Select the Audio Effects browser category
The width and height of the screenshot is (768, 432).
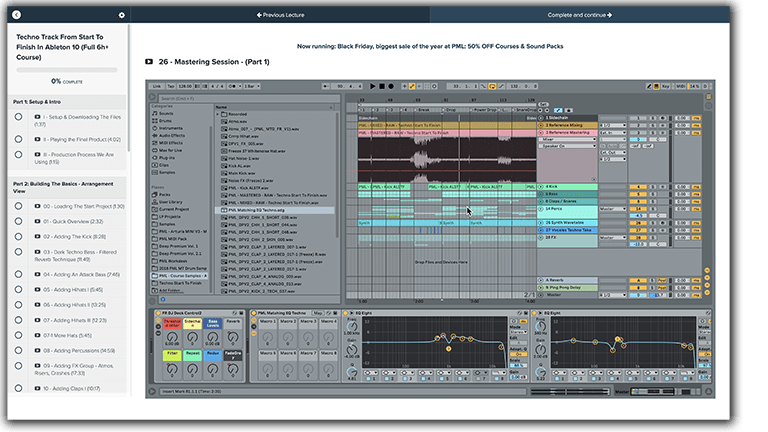click(x=171, y=135)
